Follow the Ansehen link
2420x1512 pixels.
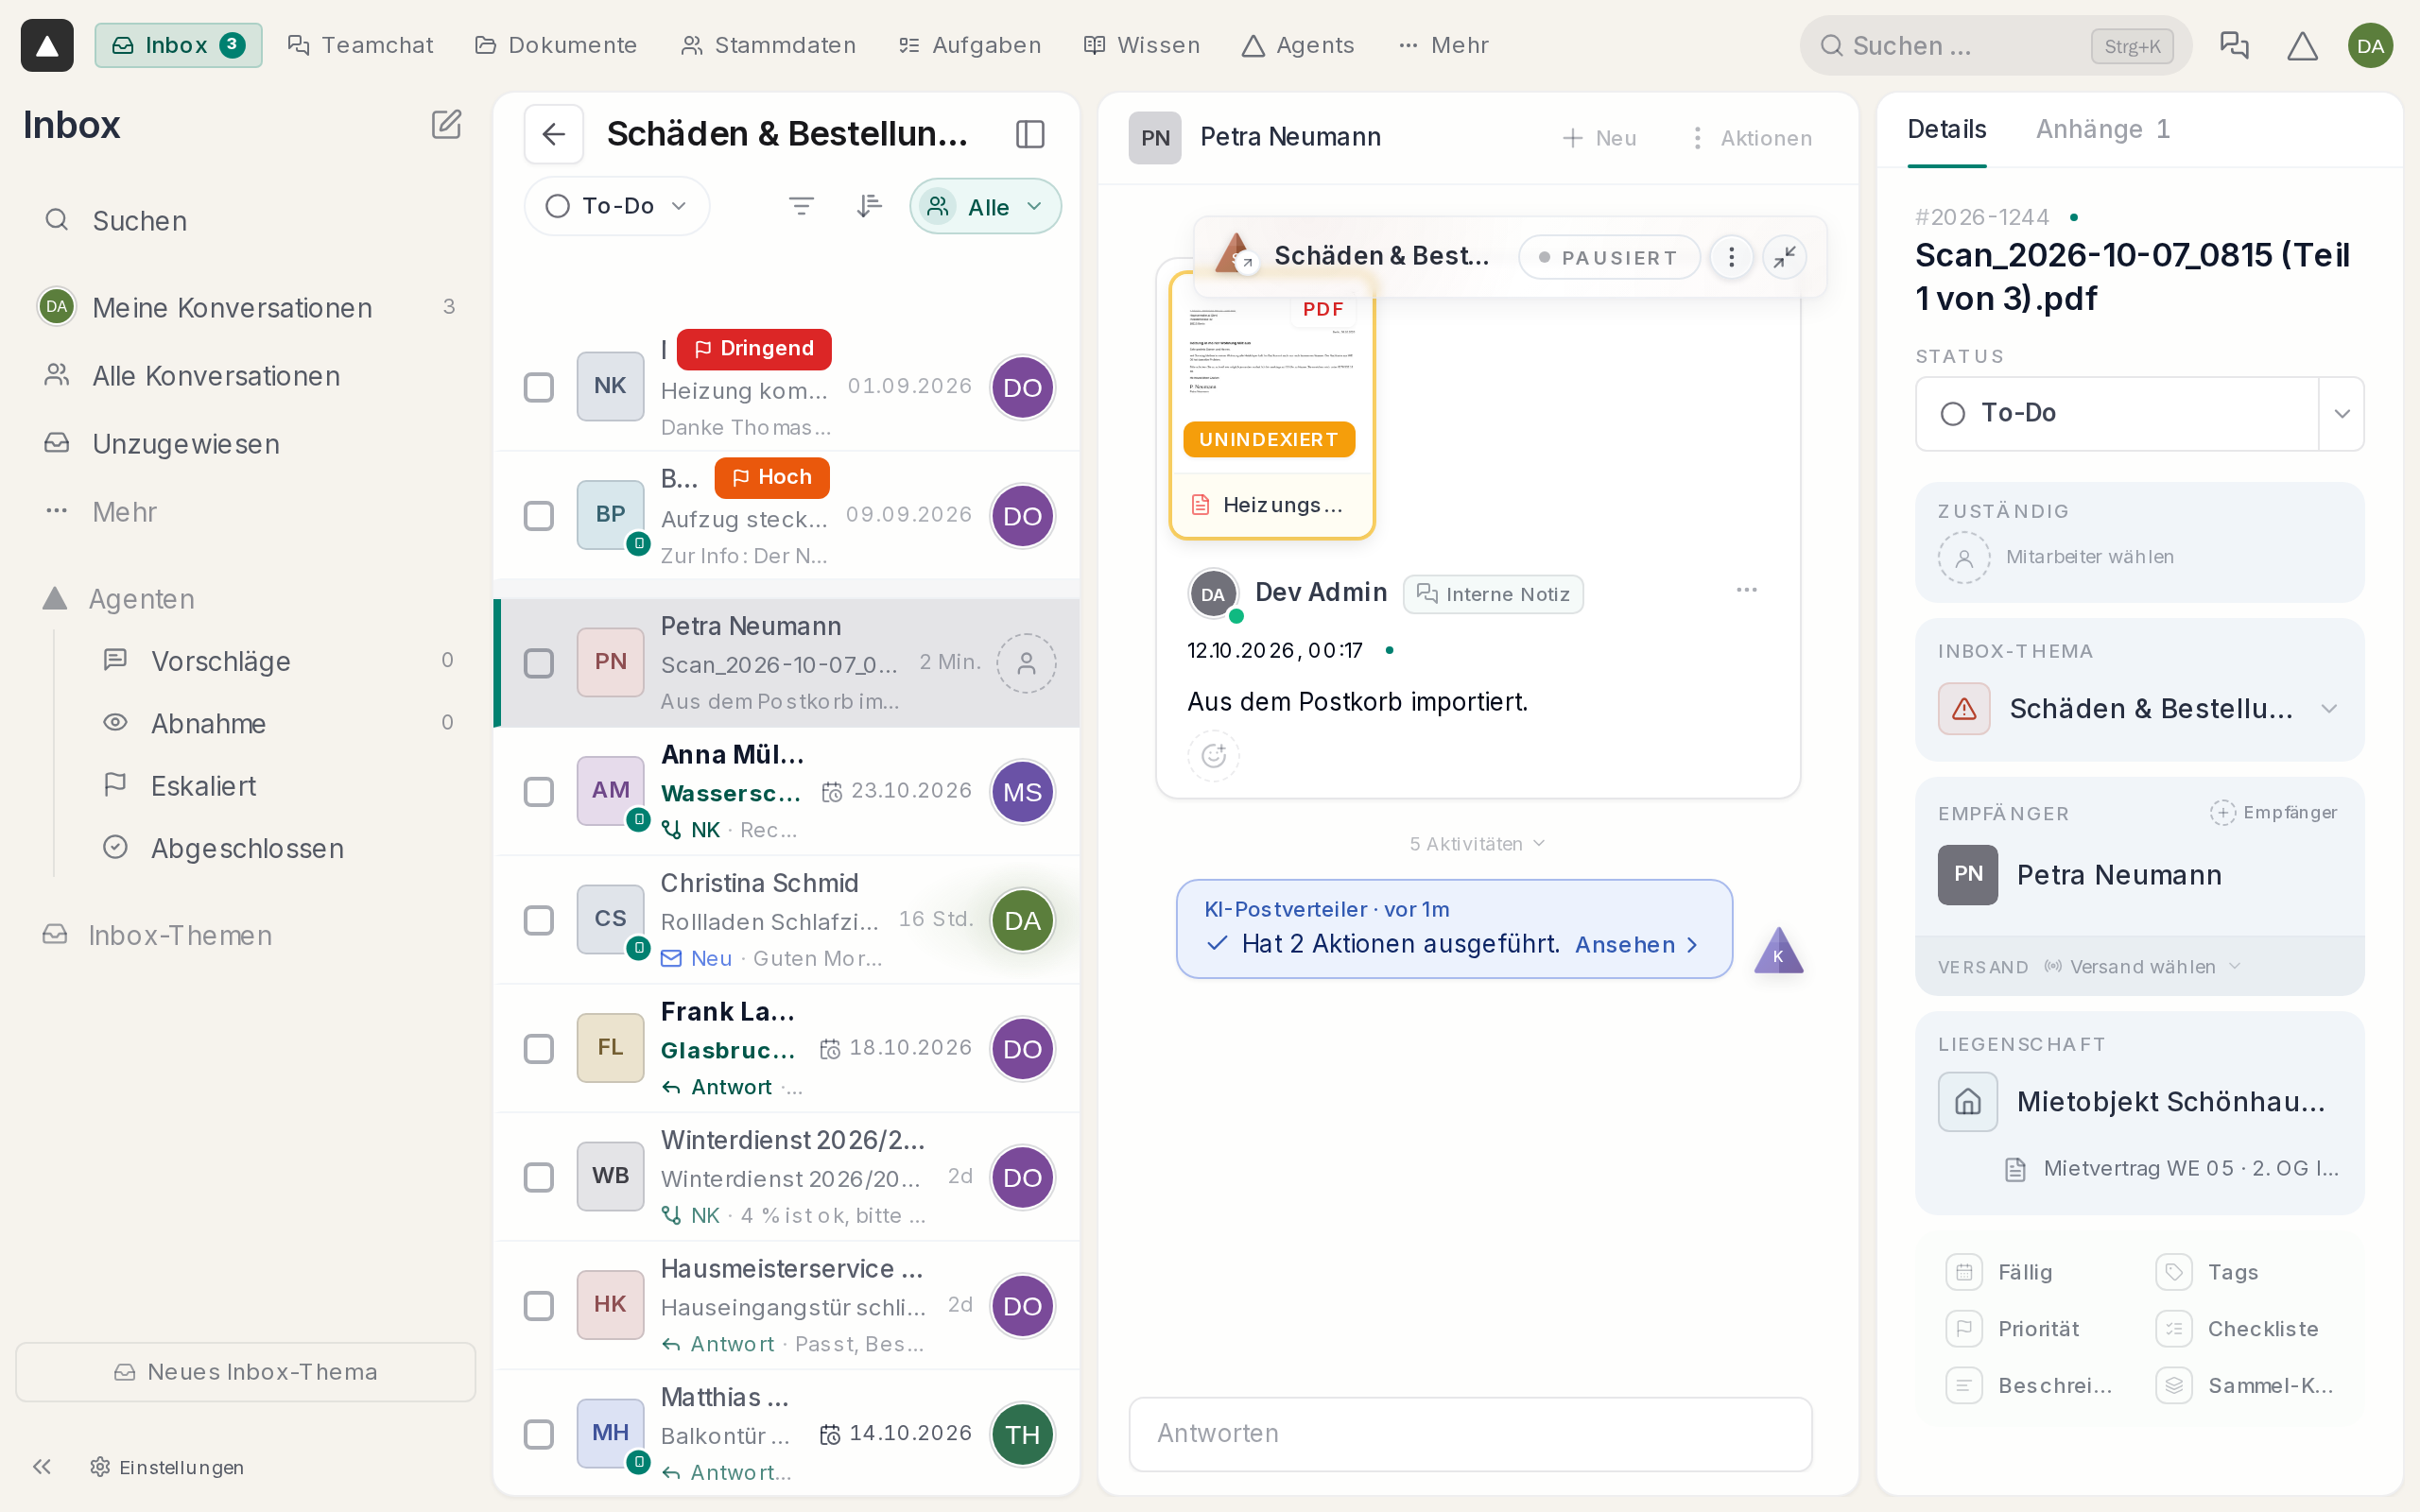click(1636, 944)
